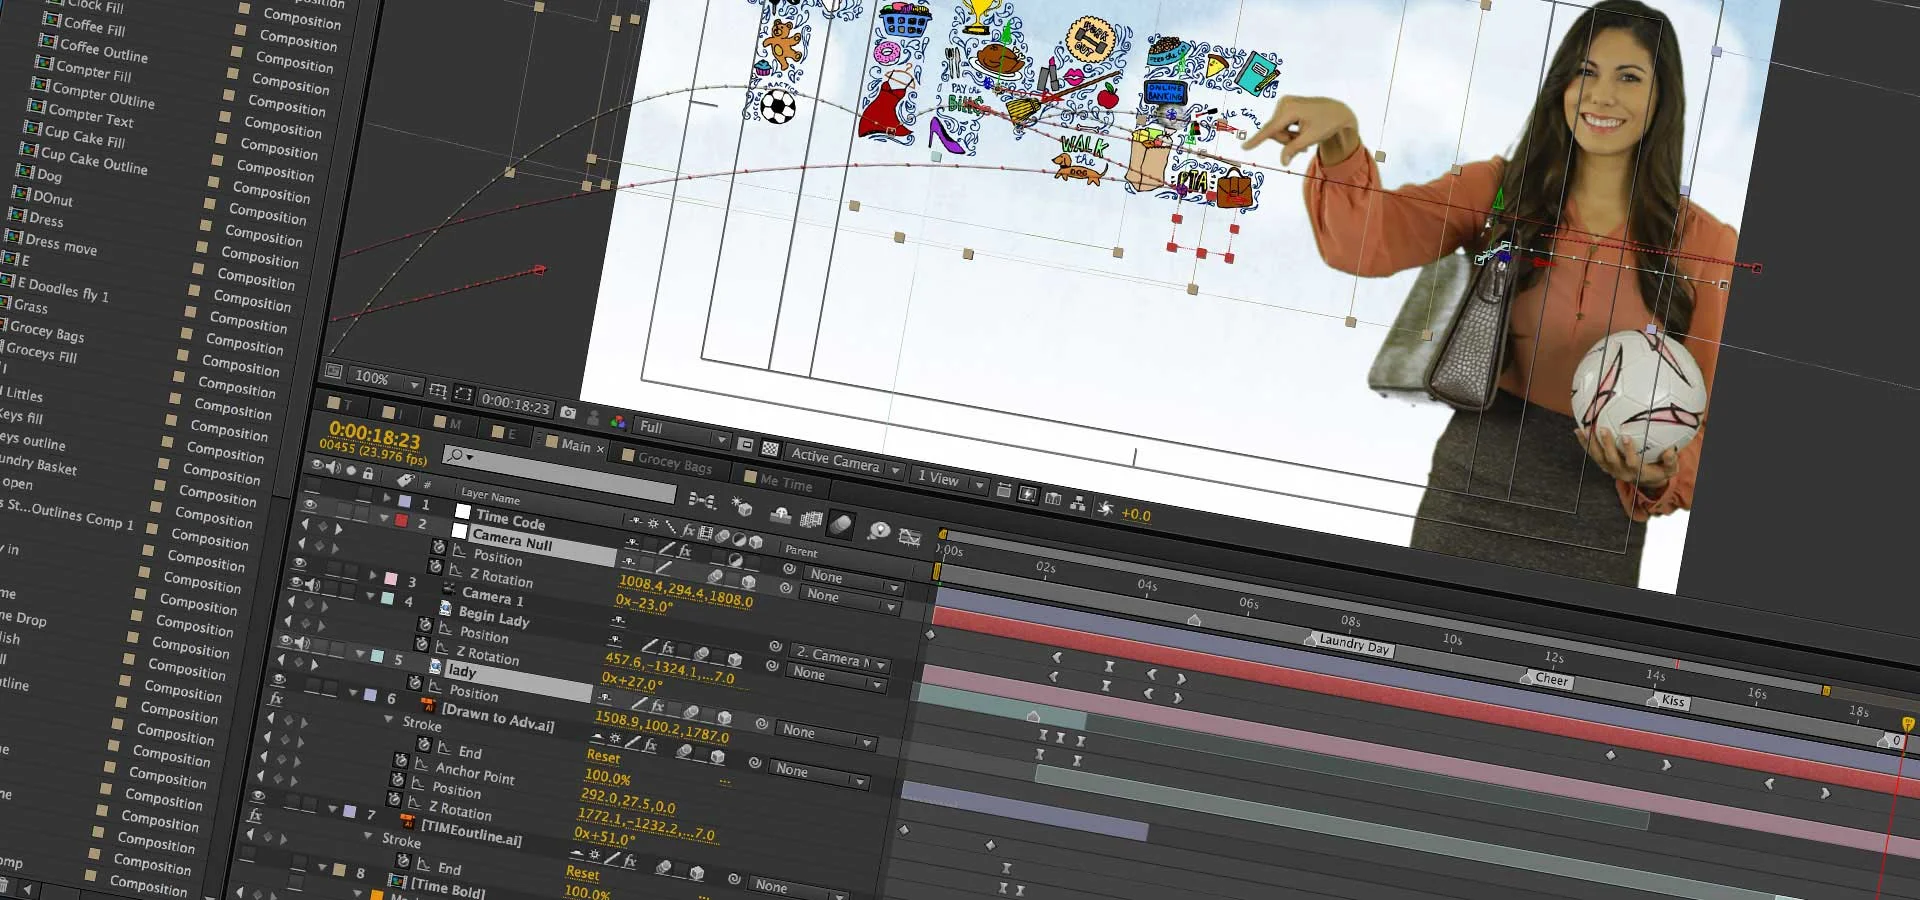
Task: Toggle the Motion Blur enable icon
Action: tap(842, 523)
